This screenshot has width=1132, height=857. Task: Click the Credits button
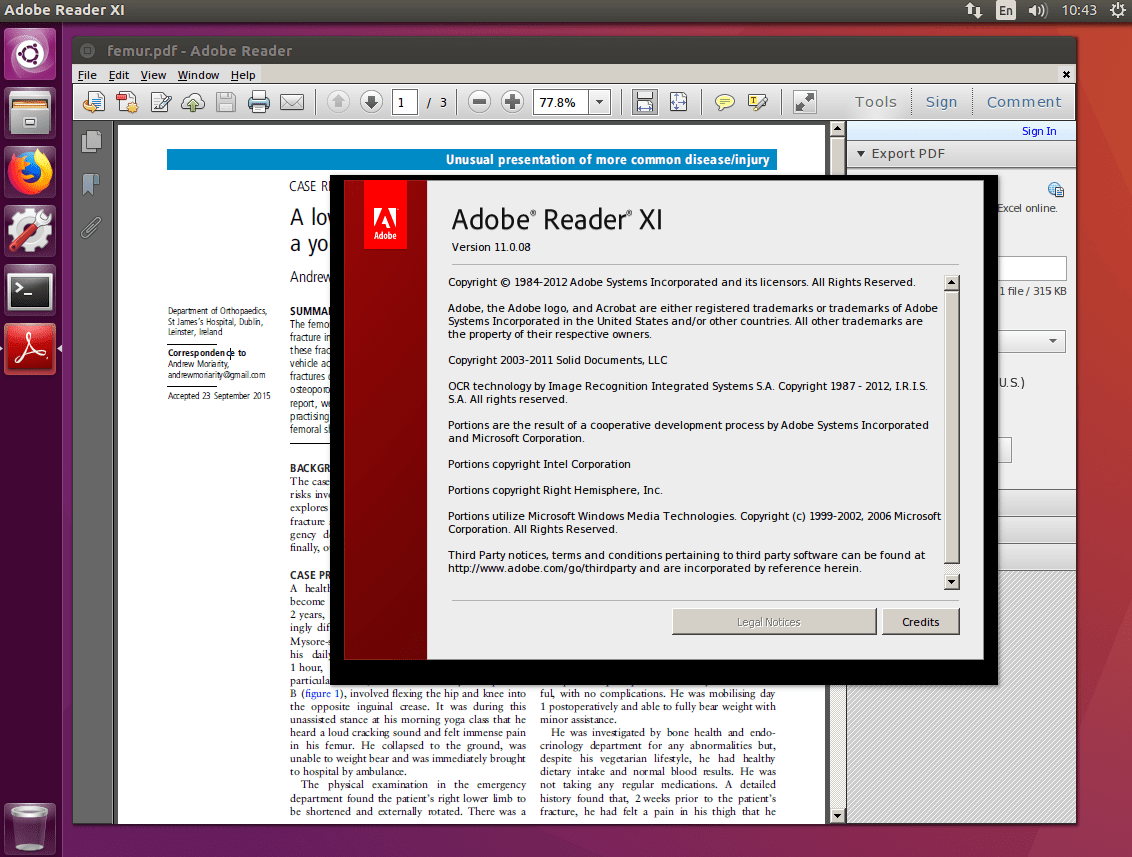[920, 622]
